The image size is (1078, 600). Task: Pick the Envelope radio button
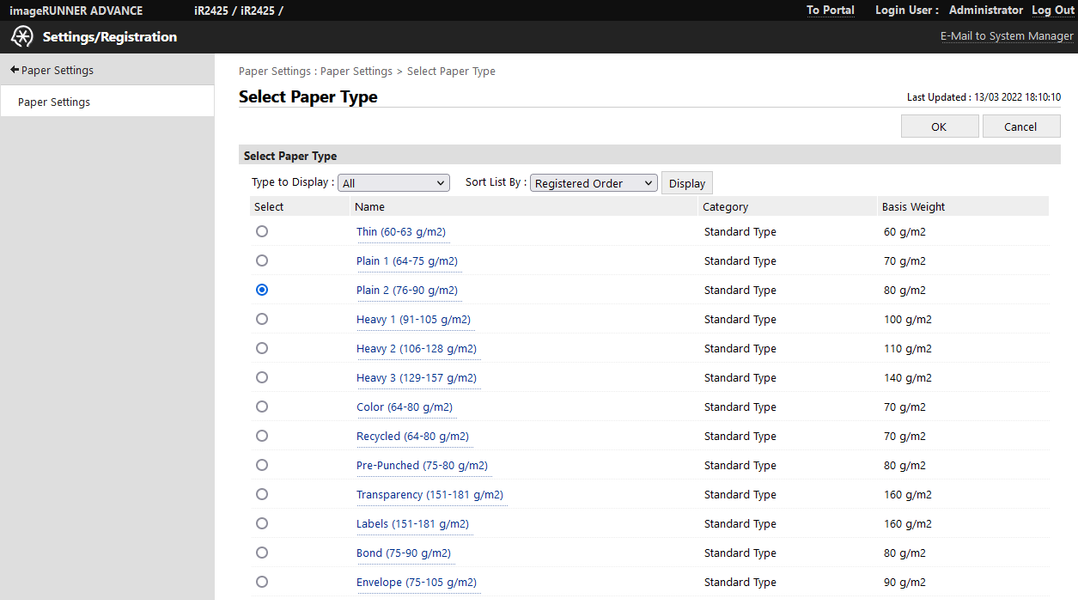262,582
